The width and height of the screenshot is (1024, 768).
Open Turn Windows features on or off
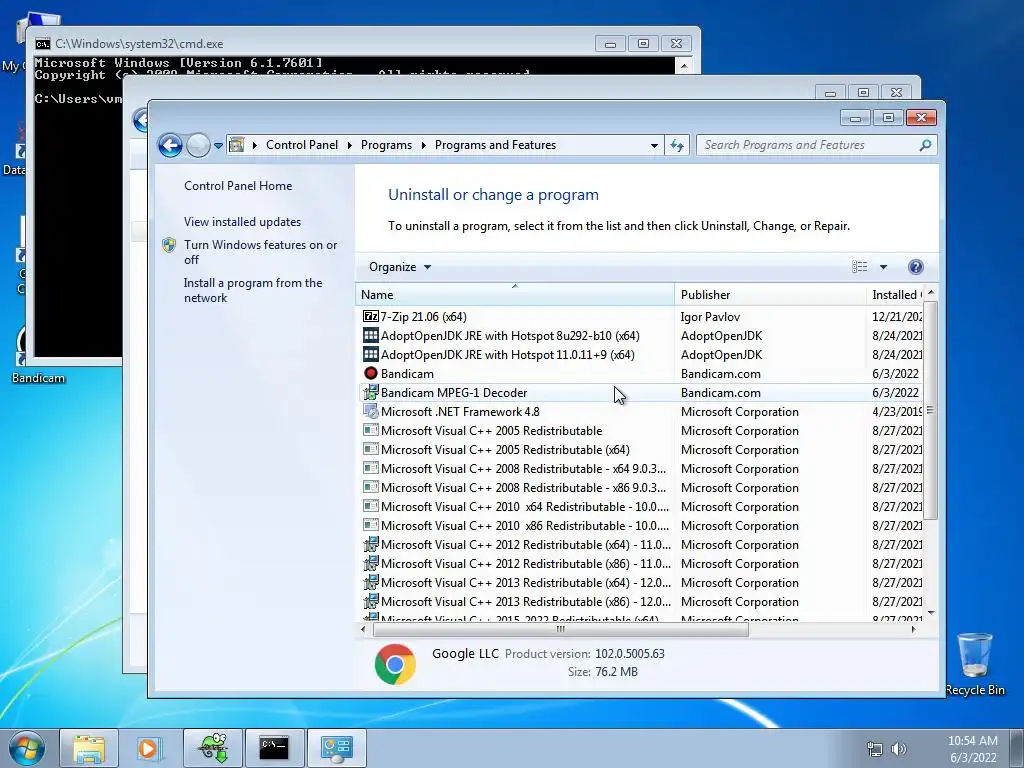pos(261,252)
